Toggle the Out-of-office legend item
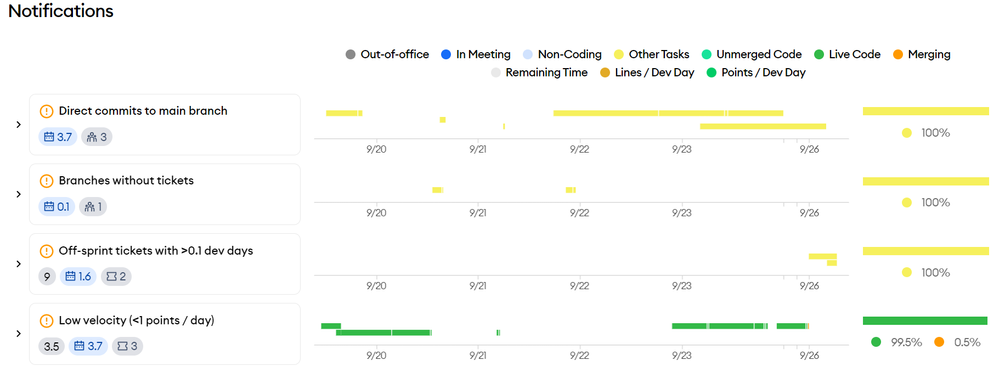The width and height of the screenshot is (999, 371). (x=387, y=54)
